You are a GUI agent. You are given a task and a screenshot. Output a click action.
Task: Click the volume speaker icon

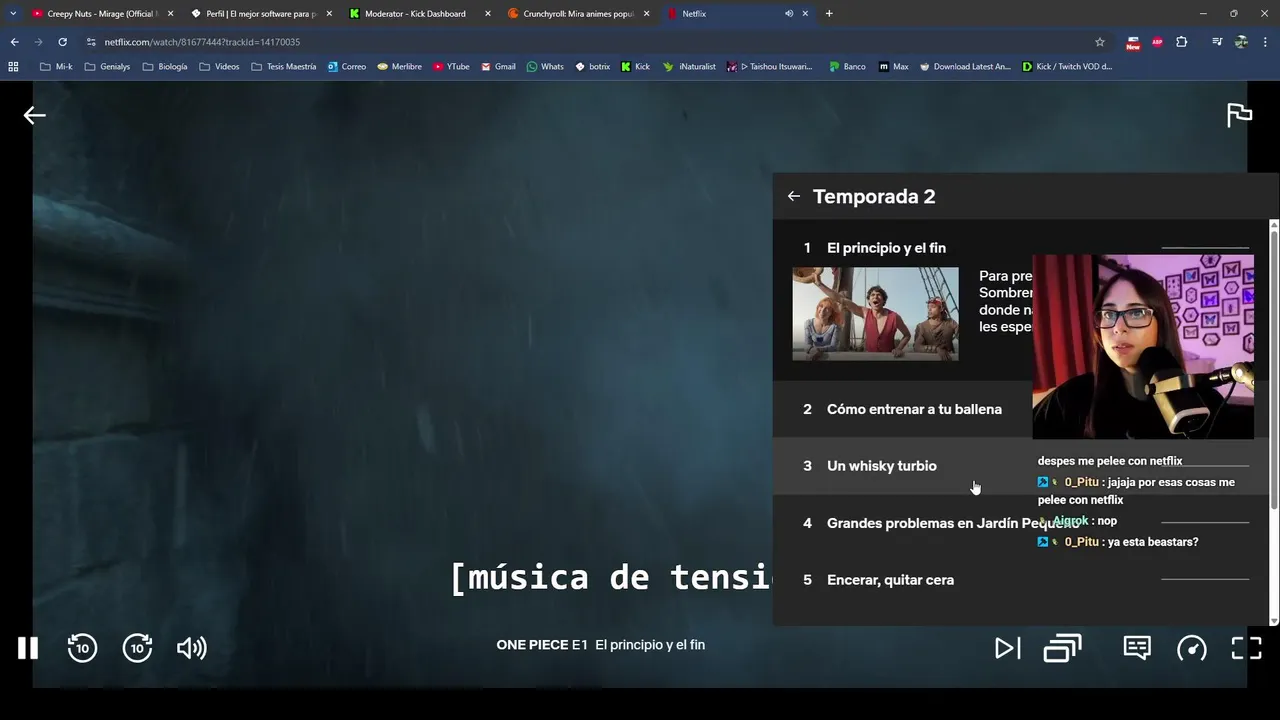(x=191, y=648)
